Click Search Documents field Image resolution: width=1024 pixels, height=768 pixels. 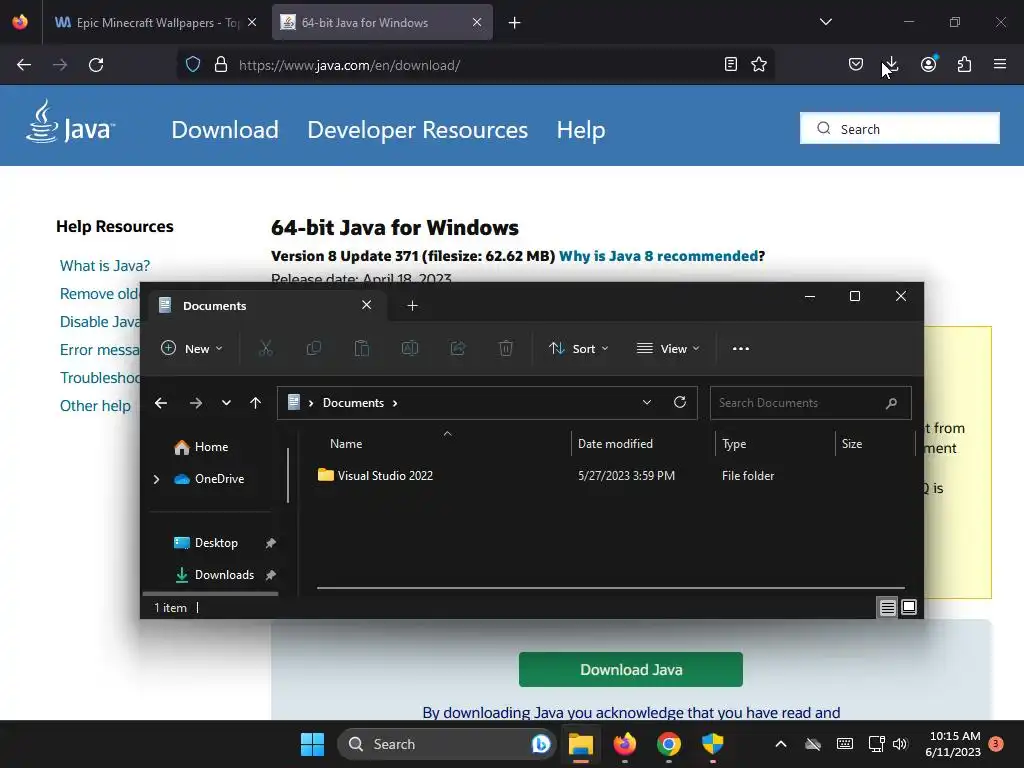pos(810,403)
